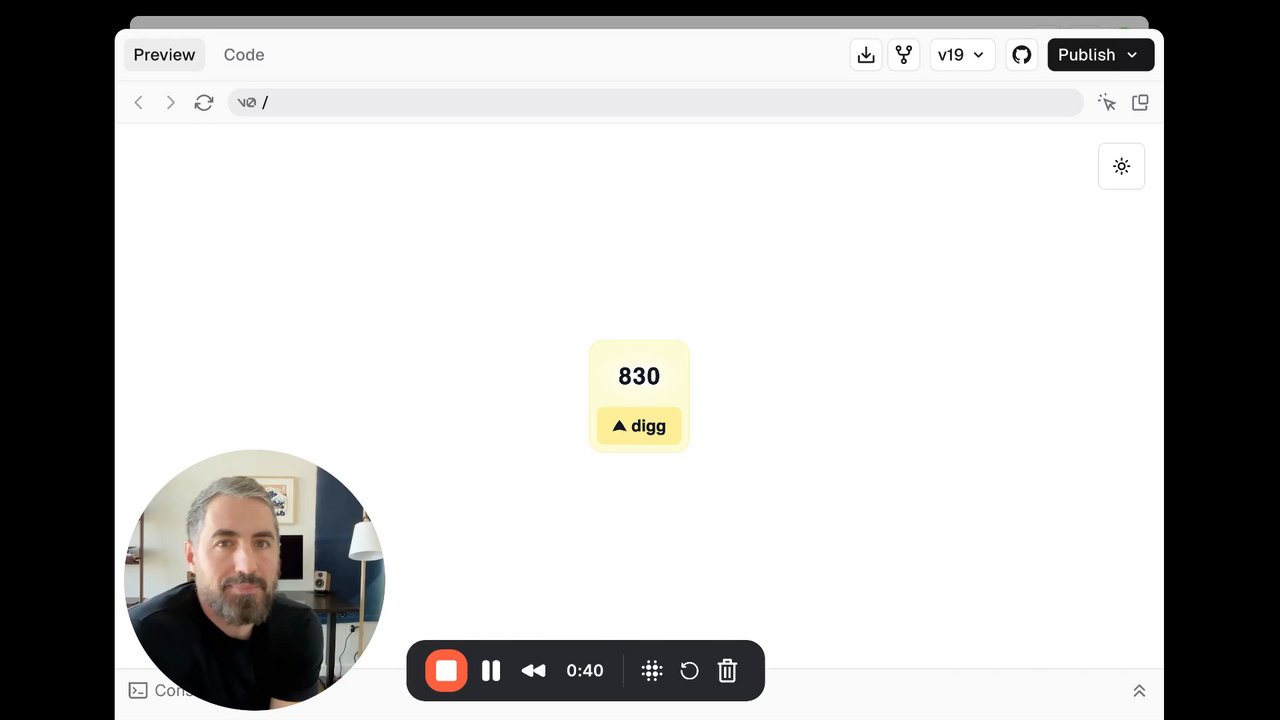Stop the screen recording

446,670
